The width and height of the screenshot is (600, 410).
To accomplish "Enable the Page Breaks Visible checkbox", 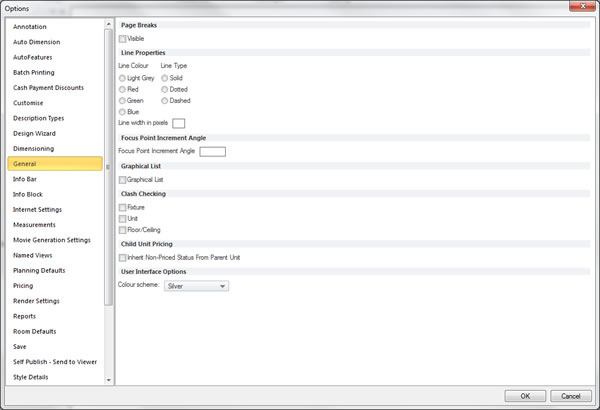I will [x=123, y=38].
